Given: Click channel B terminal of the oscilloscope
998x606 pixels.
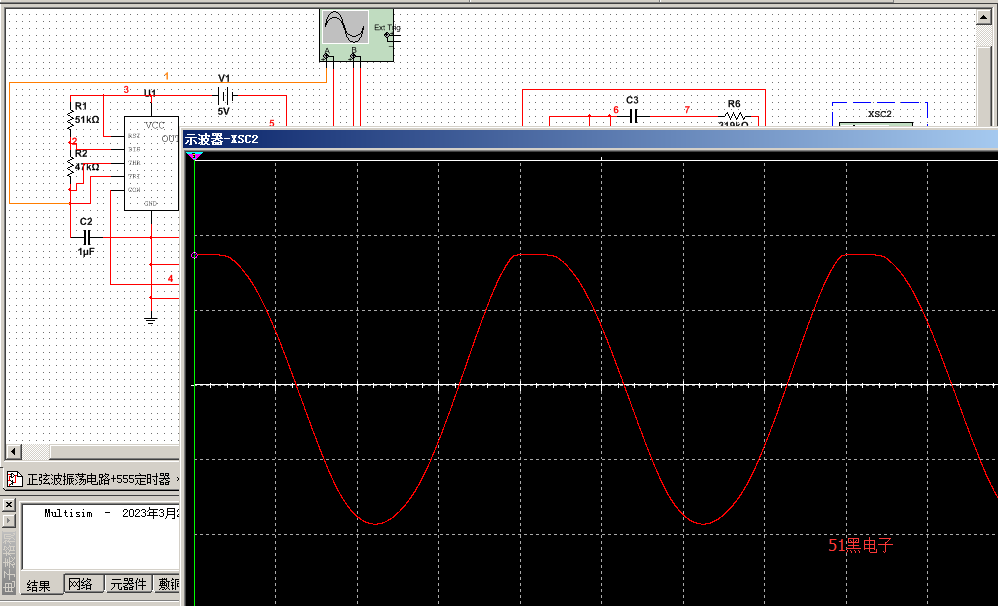Looking at the screenshot, I should 355,55.
